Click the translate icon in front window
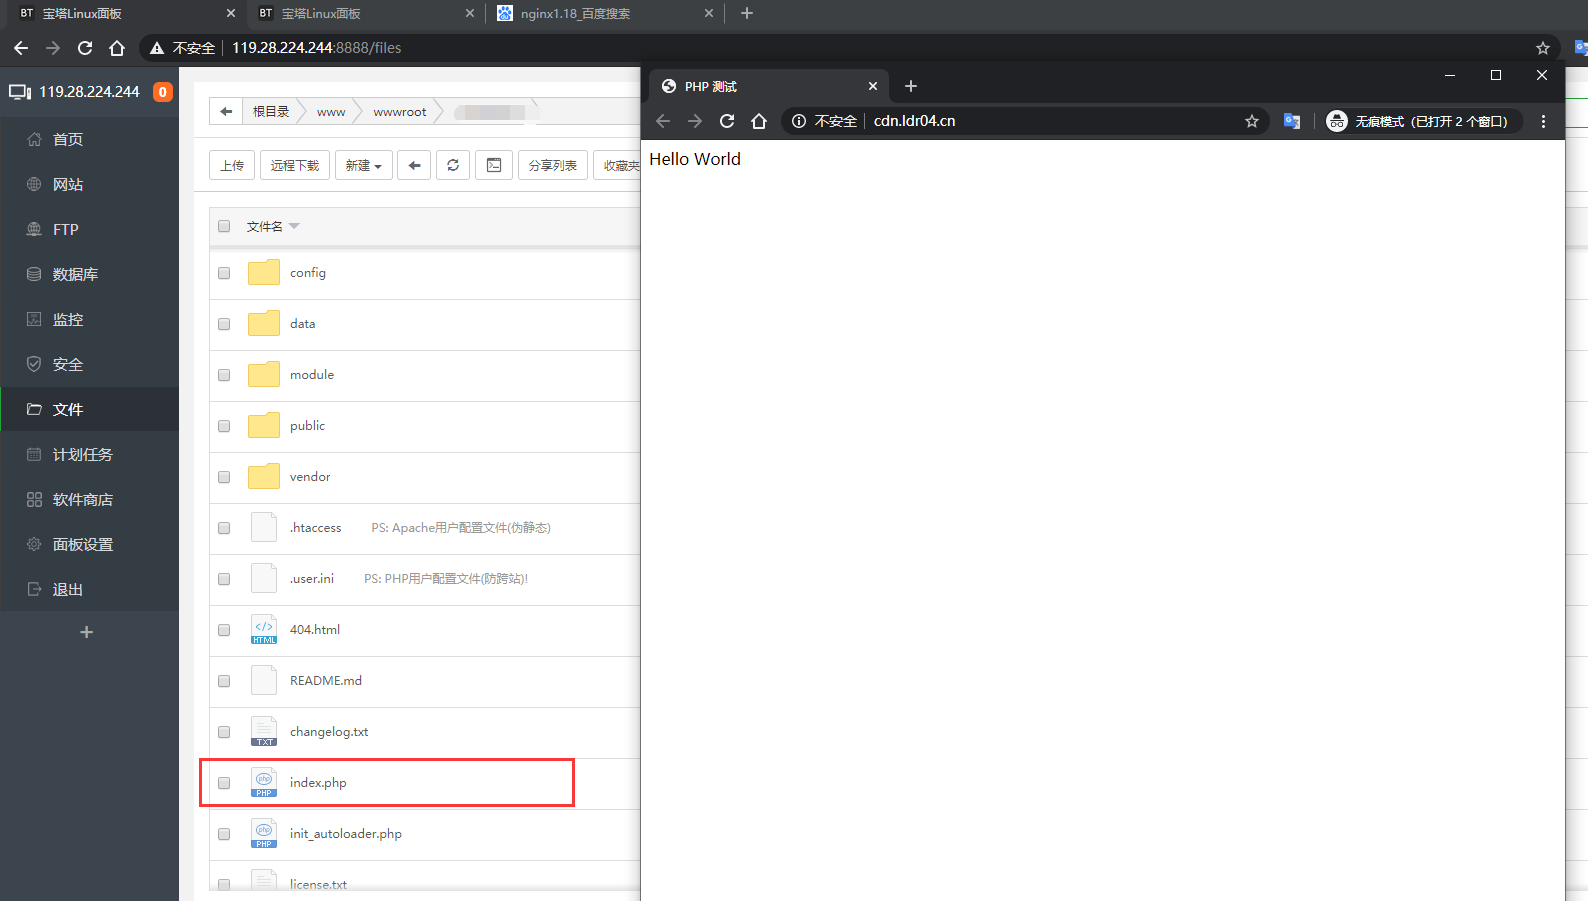 click(1292, 121)
